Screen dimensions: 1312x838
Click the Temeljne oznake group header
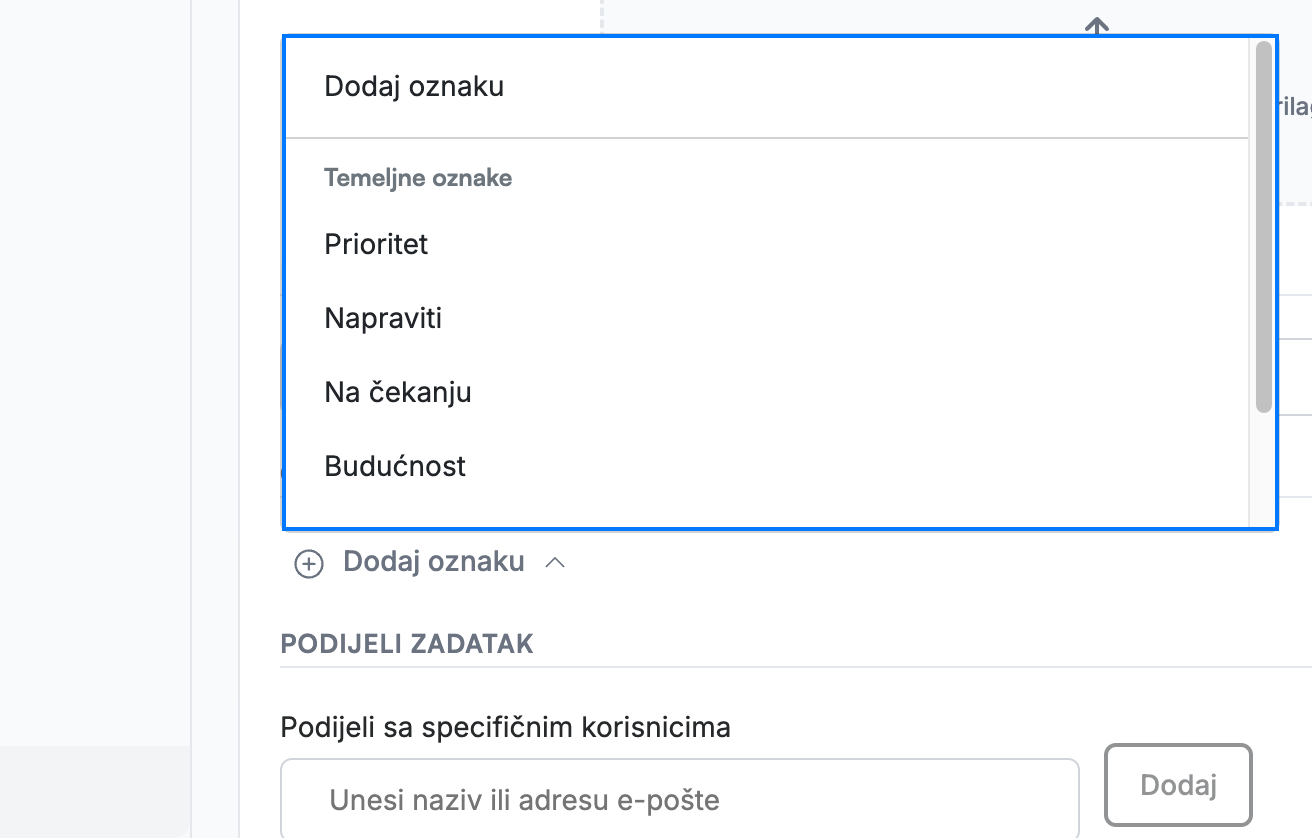coord(418,178)
